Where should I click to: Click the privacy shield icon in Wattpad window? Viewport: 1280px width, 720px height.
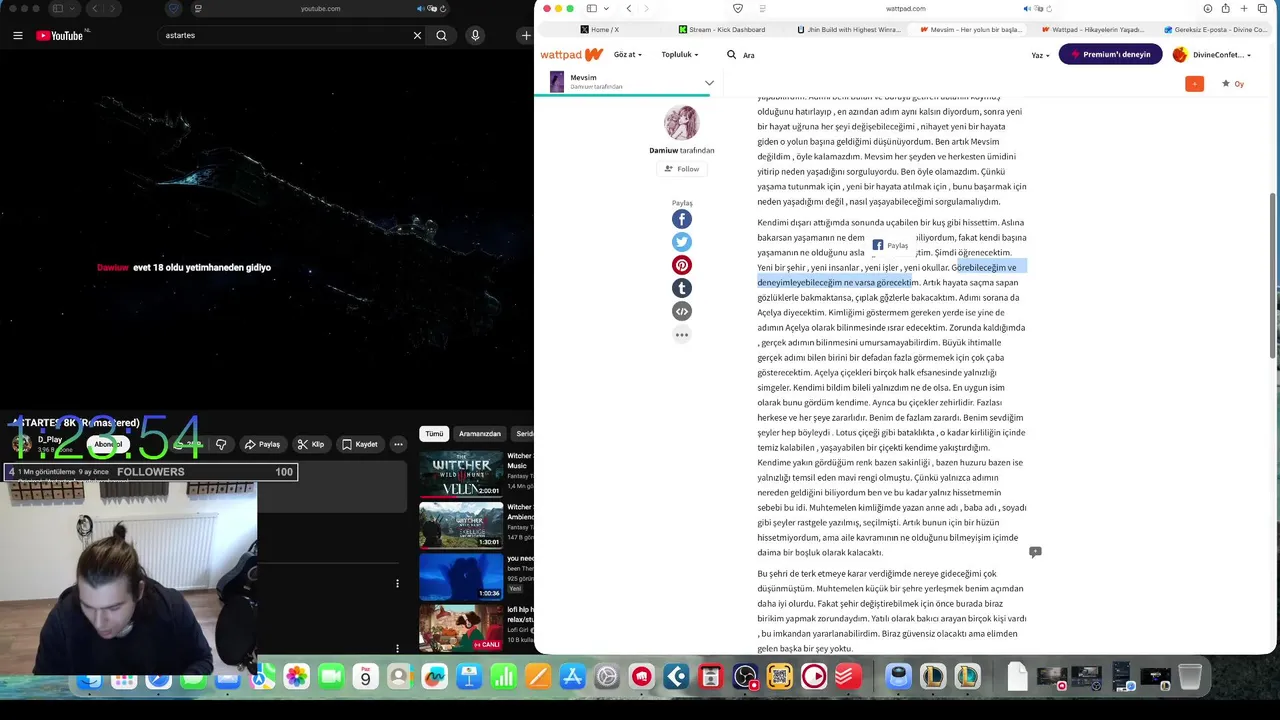pyautogui.click(x=738, y=8)
